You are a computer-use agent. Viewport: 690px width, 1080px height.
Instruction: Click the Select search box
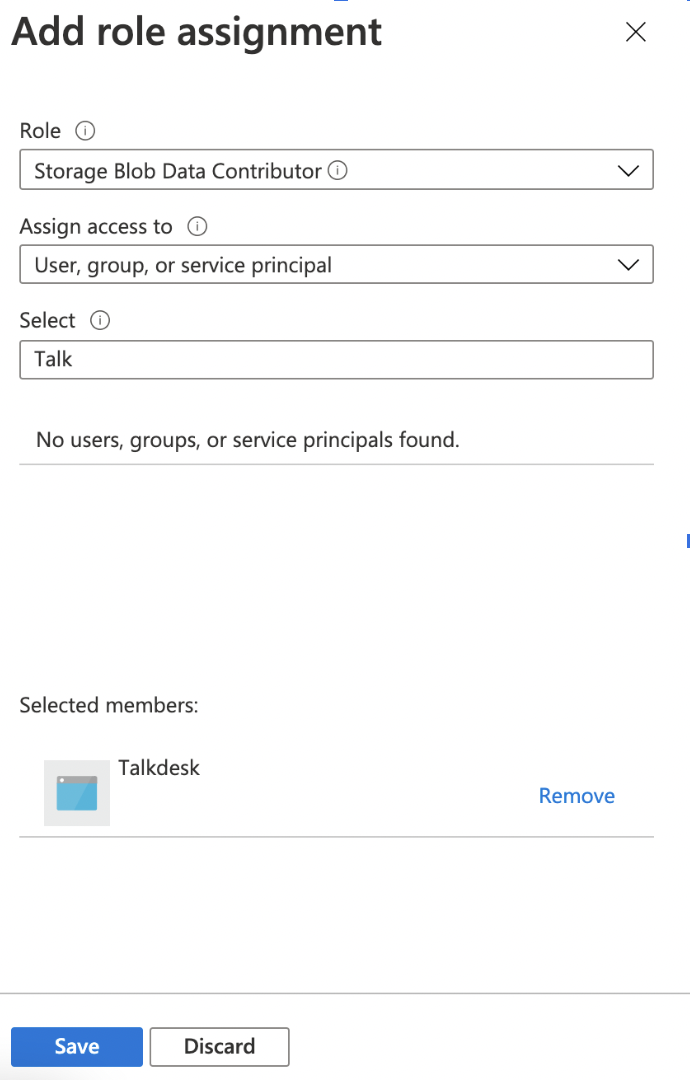point(336,359)
